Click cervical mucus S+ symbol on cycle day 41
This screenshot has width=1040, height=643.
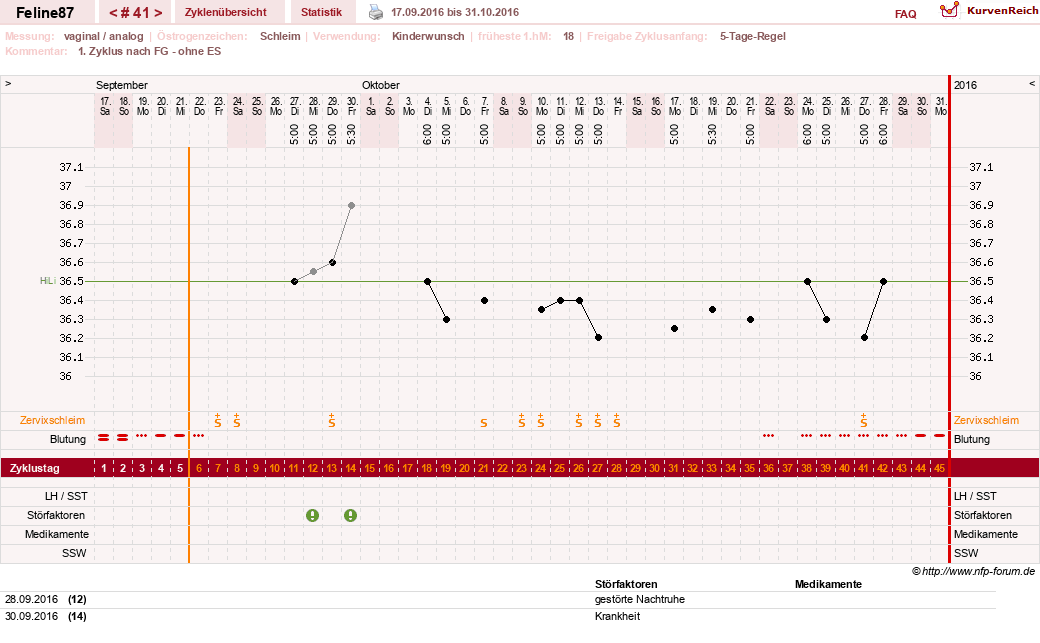click(864, 420)
